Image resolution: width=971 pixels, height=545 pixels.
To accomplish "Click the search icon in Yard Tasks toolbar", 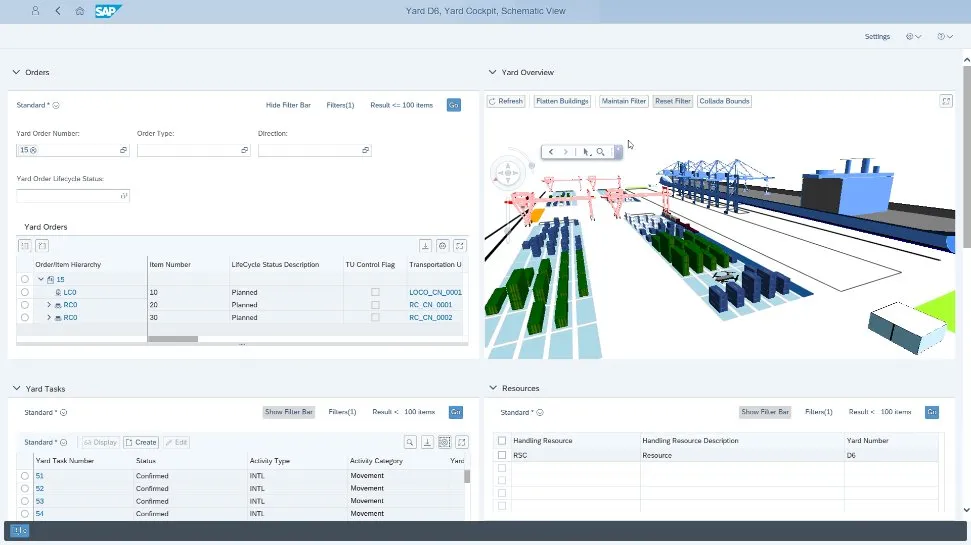I will [410, 442].
